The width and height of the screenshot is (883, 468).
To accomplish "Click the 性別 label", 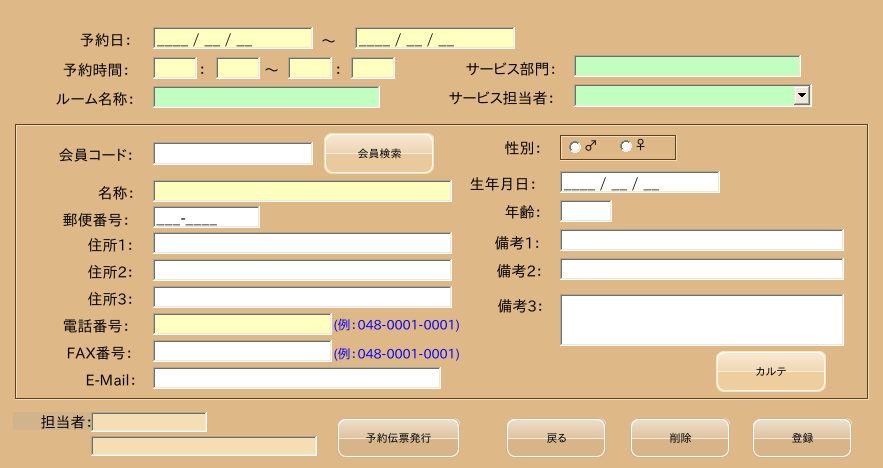I will [x=523, y=148].
